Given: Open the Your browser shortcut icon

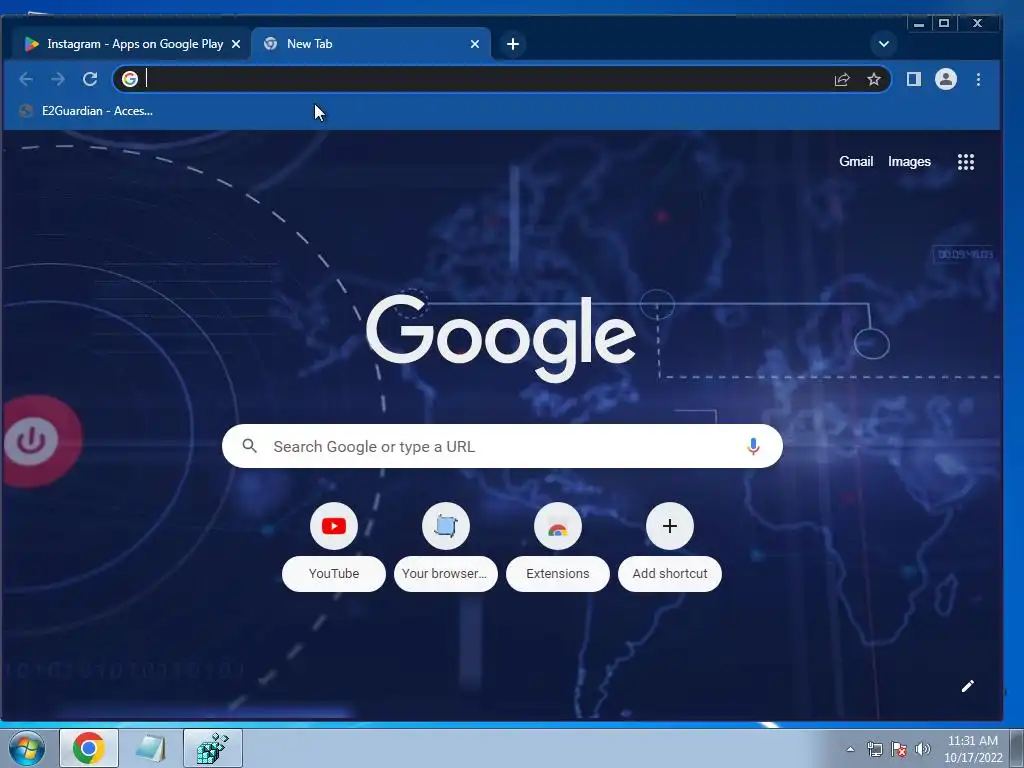Looking at the screenshot, I should coord(446,526).
